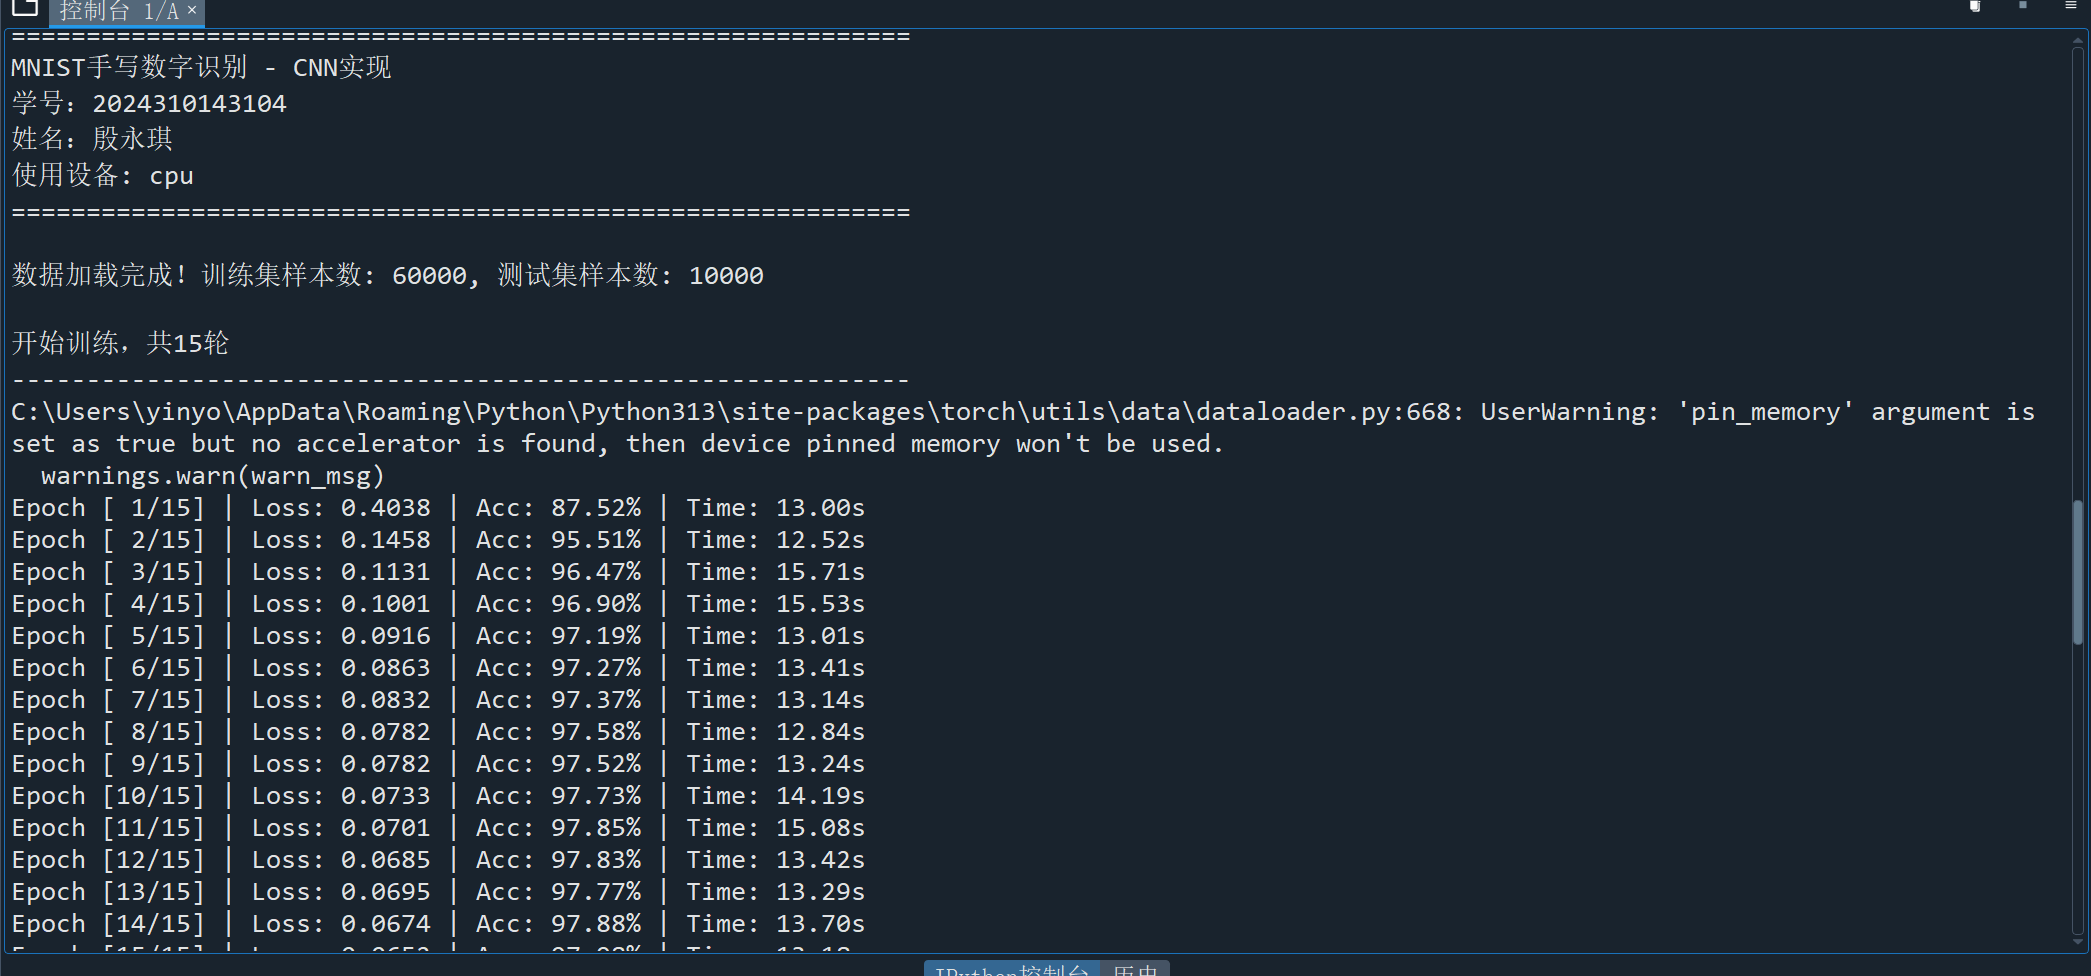Click the Epoch 2/15 output row

pos(438,539)
